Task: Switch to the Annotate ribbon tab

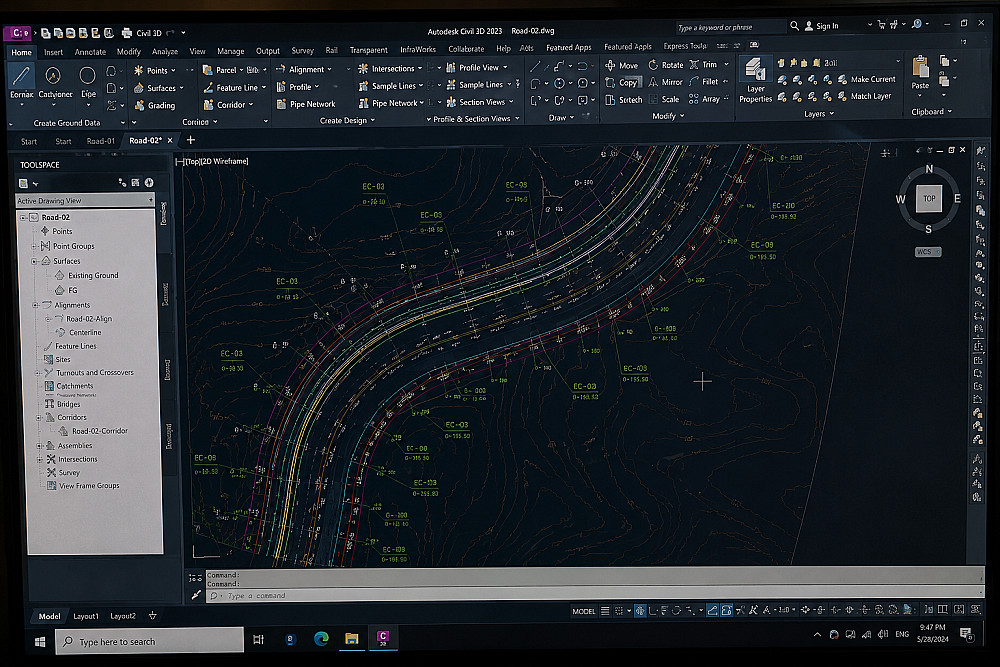Action: pyautogui.click(x=90, y=52)
